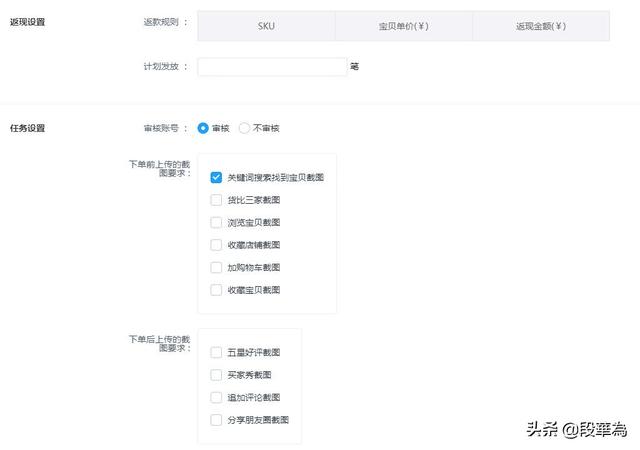Check the 追加评论截图 checkbox
Screen dimensions: 640x450
point(216,397)
